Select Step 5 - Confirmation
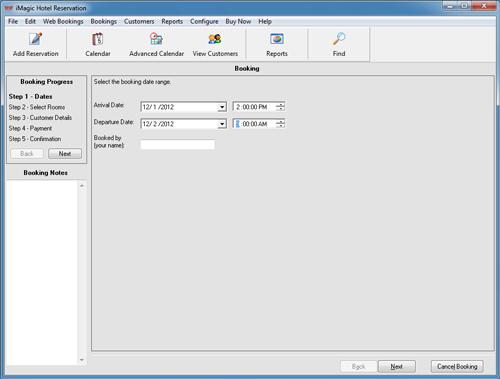This screenshot has height=379, width=500. coord(35,139)
